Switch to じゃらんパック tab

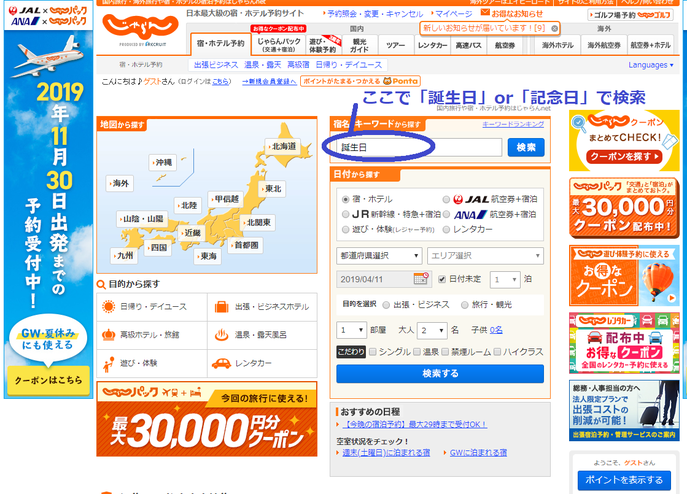click(x=278, y=44)
